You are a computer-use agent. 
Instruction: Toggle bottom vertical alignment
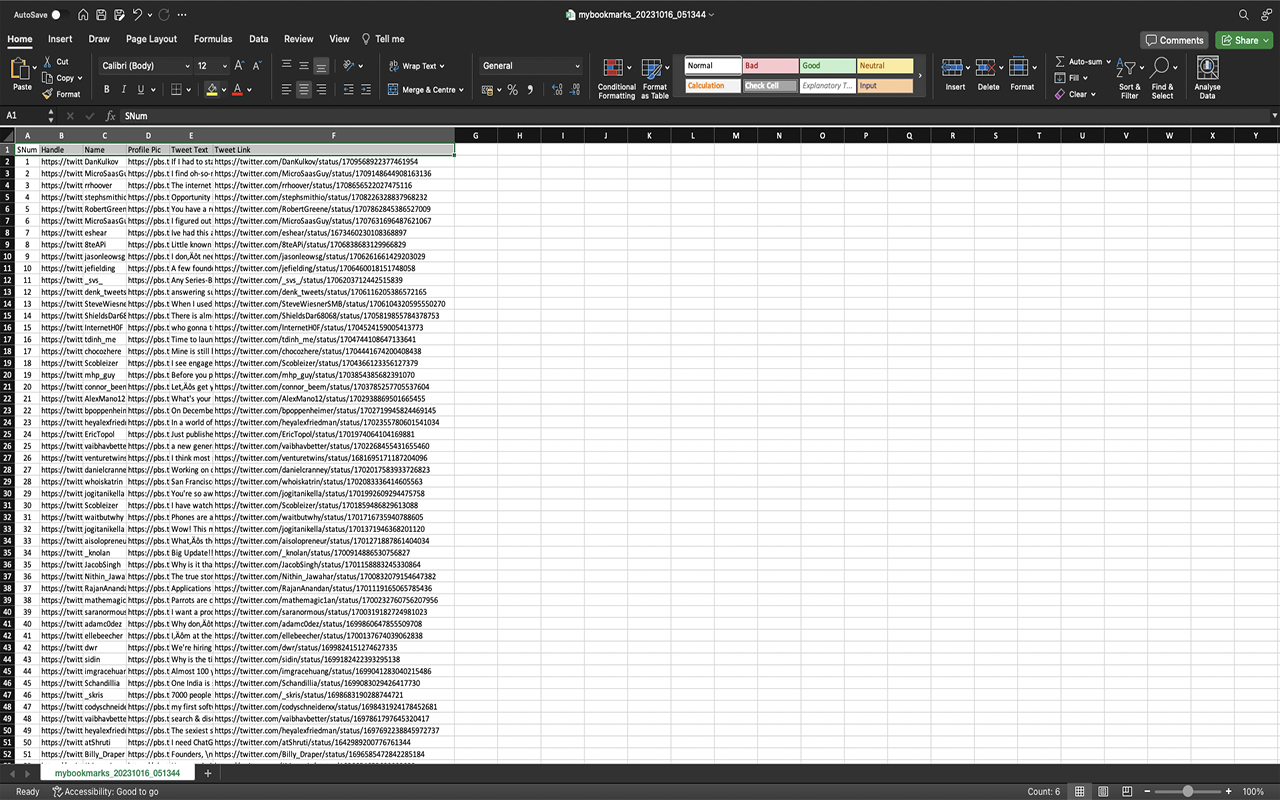click(321, 66)
